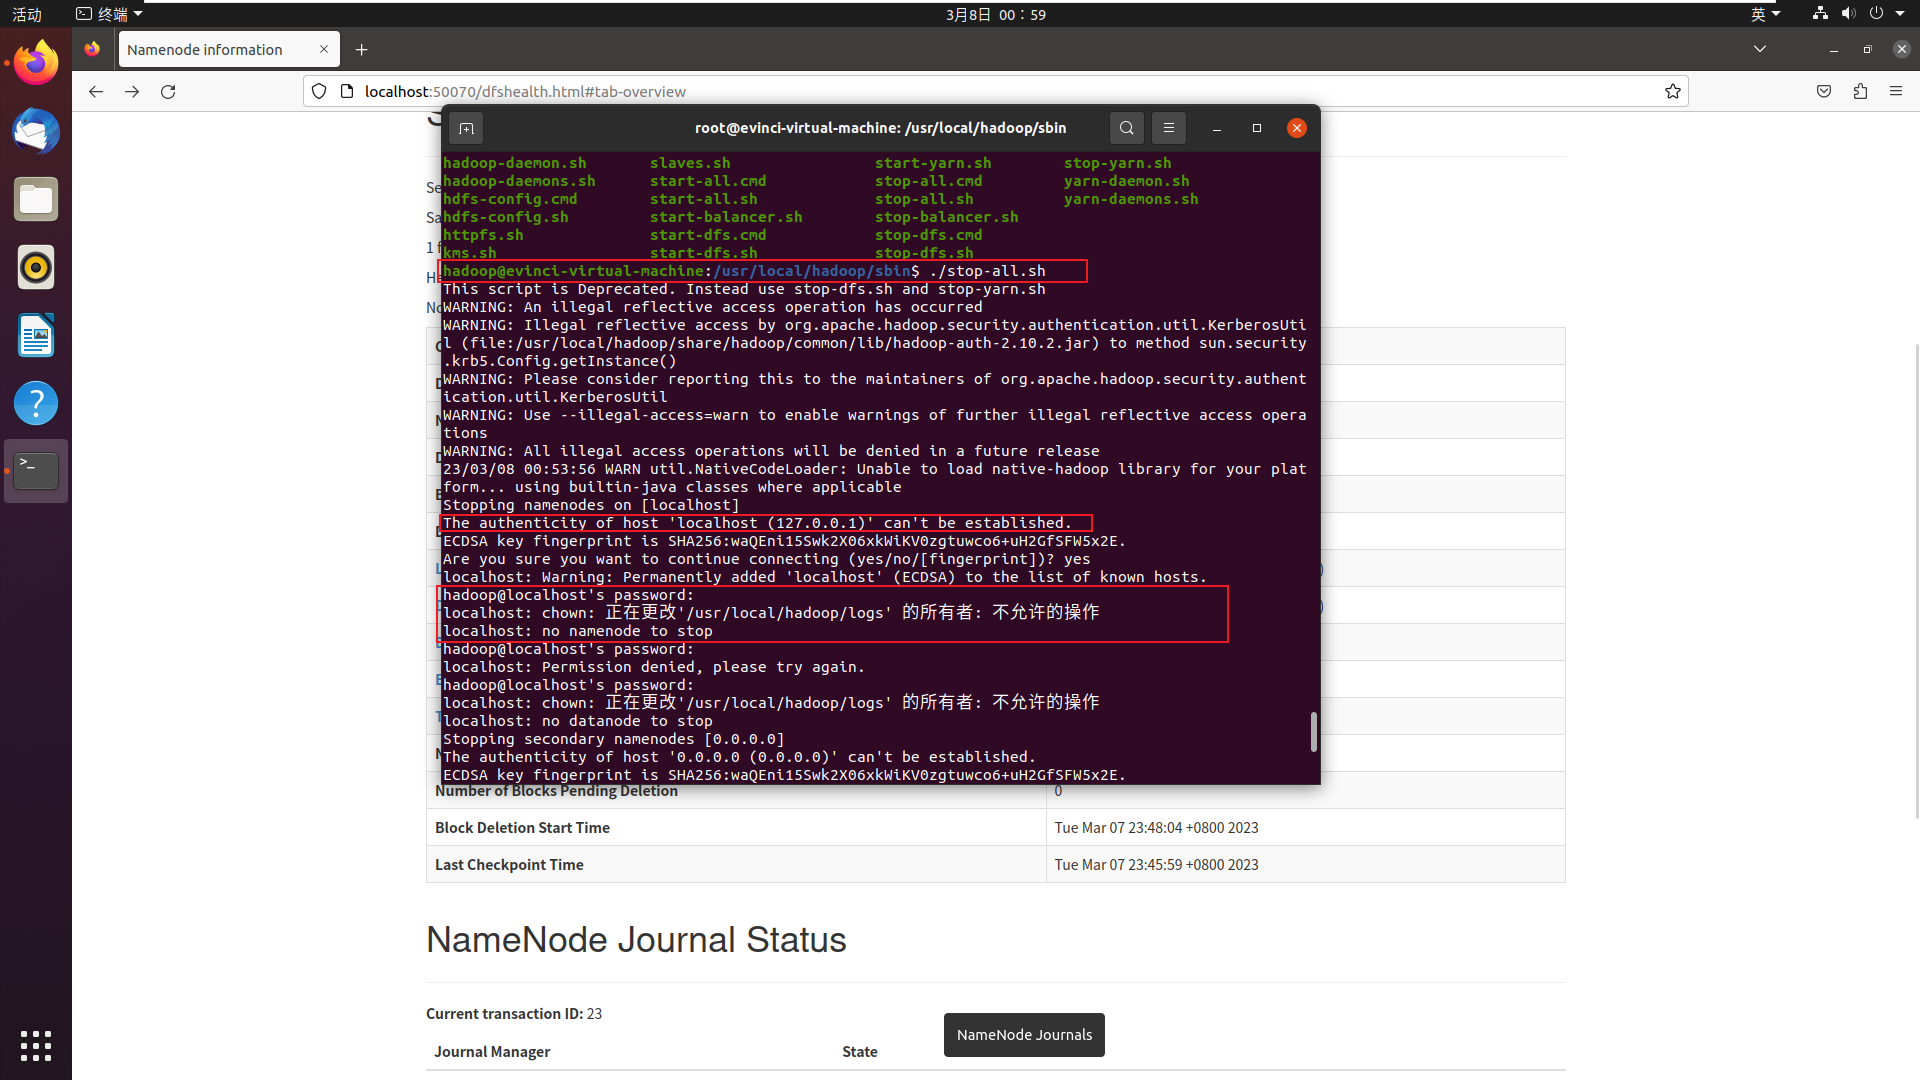Open the Firefox application hamburger menu
This screenshot has width=1920, height=1080.
pyautogui.click(x=1896, y=91)
